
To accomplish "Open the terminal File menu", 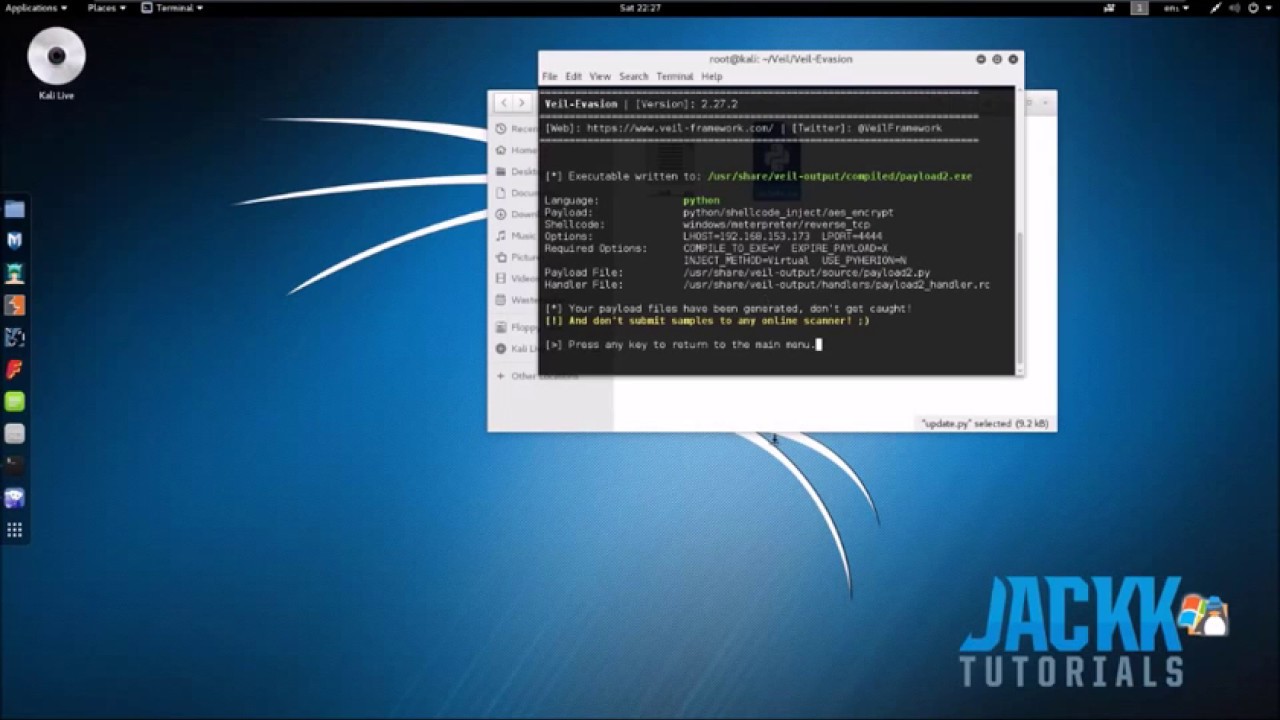I will tap(549, 76).
